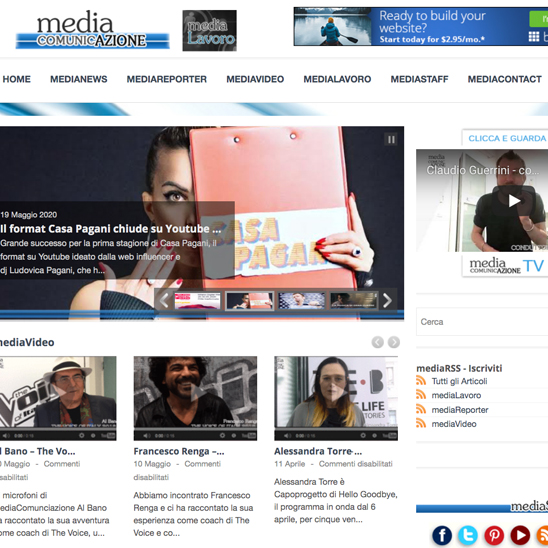Click the '19 Maggio 2020' date
Screen dimensions: 548x548
pos(29,215)
